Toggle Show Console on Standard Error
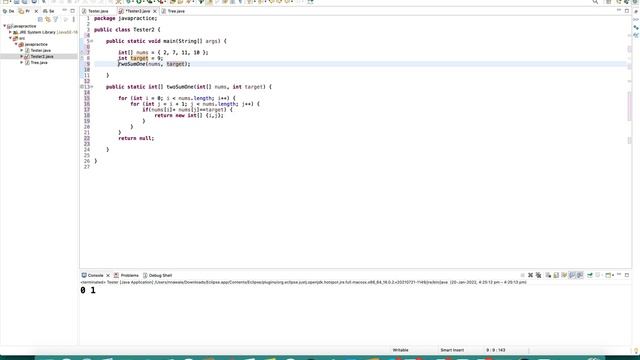The image size is (640, 360). [x=580, y=276]
